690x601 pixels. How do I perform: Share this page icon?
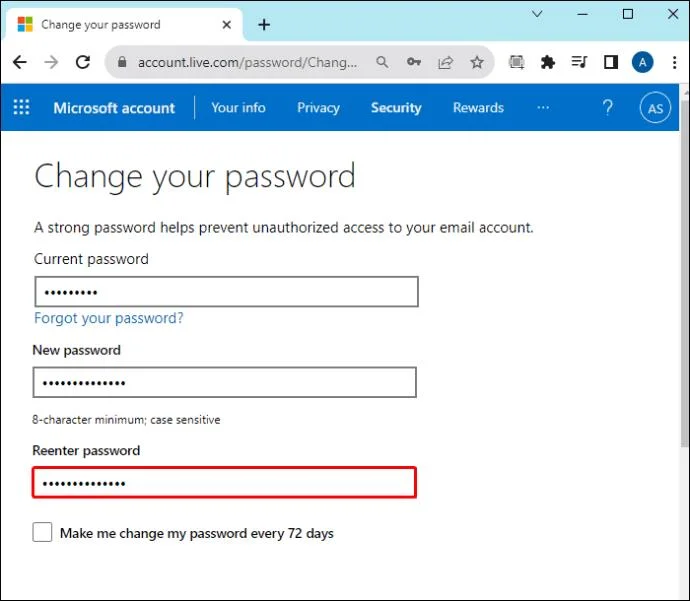point(445,62)
